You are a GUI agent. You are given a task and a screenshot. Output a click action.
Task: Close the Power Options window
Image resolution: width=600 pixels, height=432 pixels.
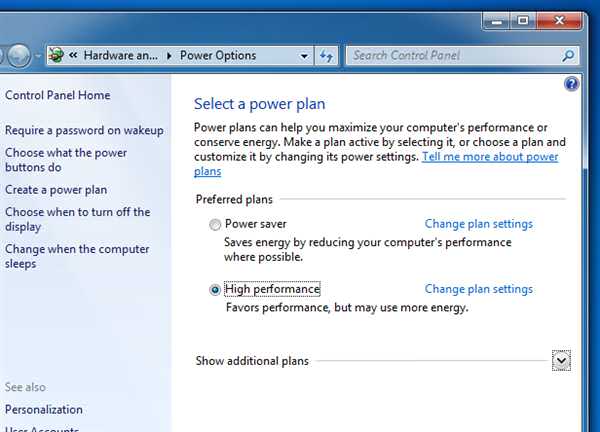point(559,21)
